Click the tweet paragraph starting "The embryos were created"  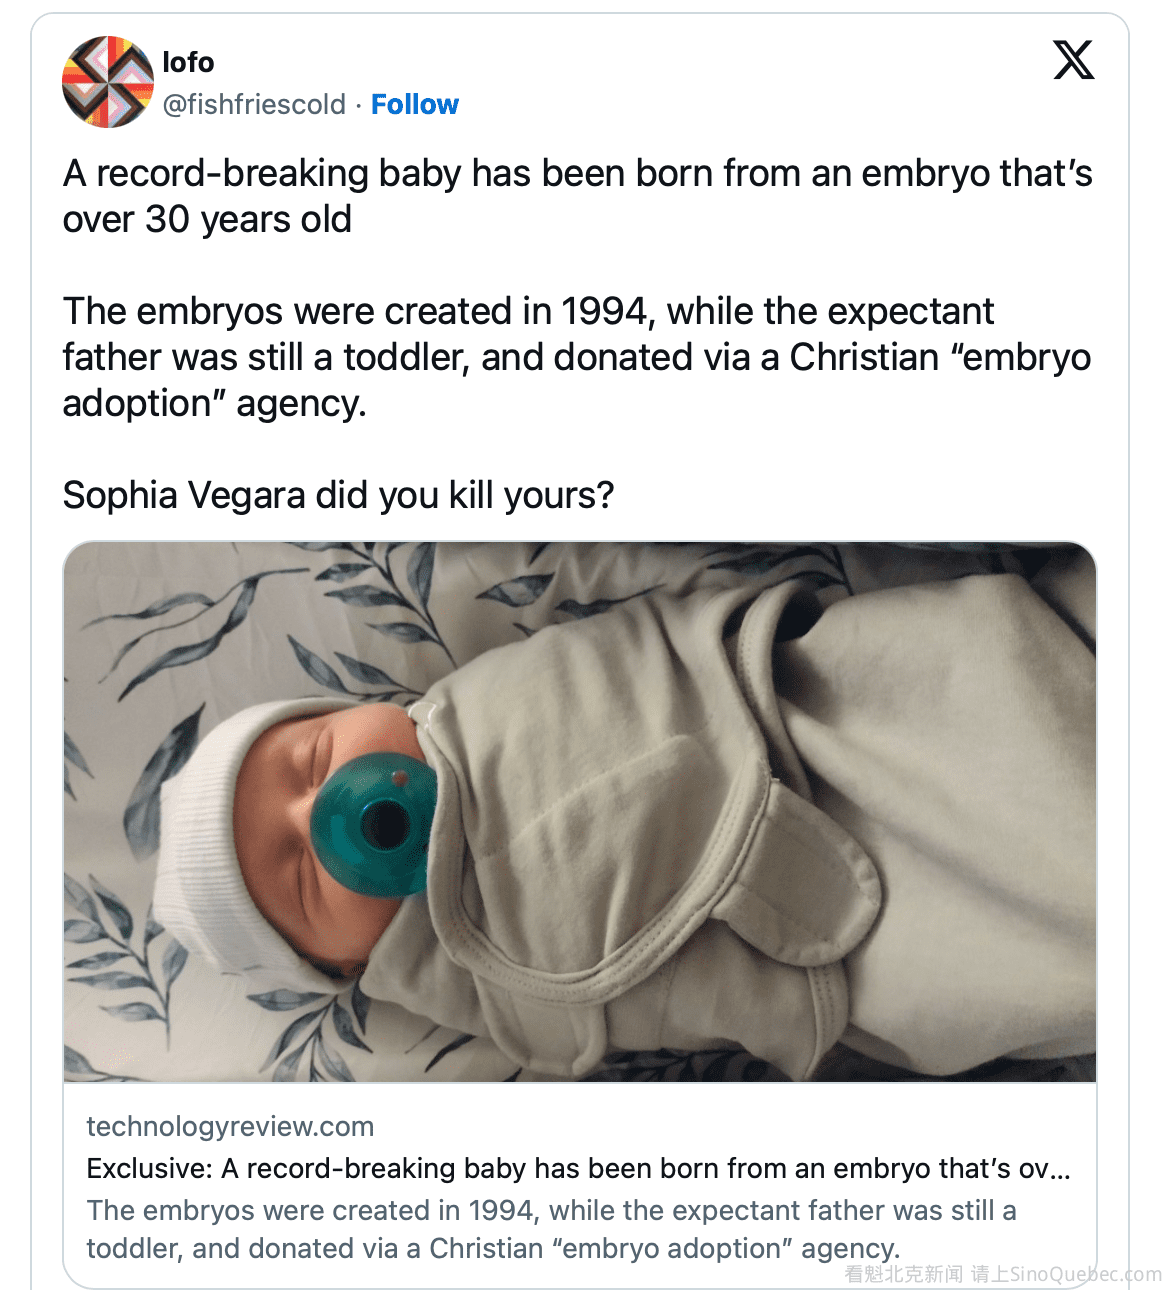528,311
